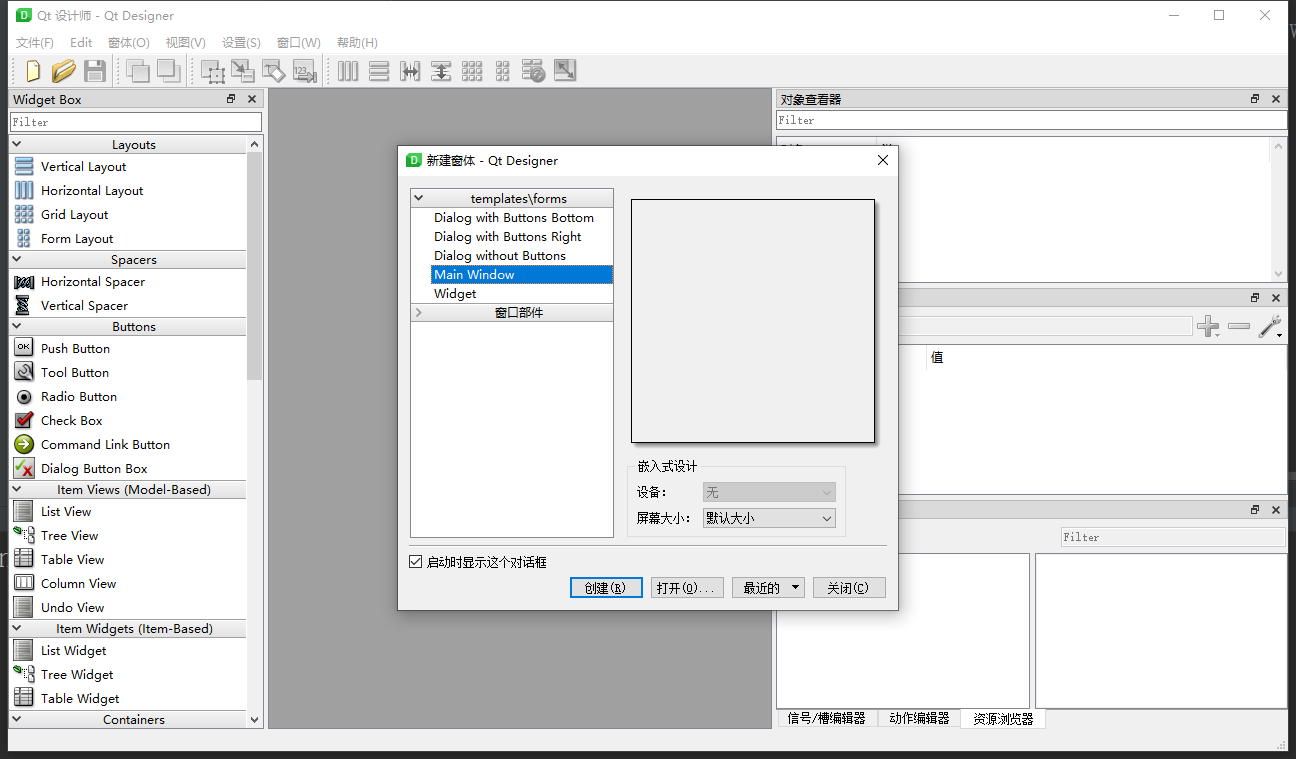Float the 对象查看器 panel
The width and height of the screenshot is (1296, 759).
tap(1254, 98)
